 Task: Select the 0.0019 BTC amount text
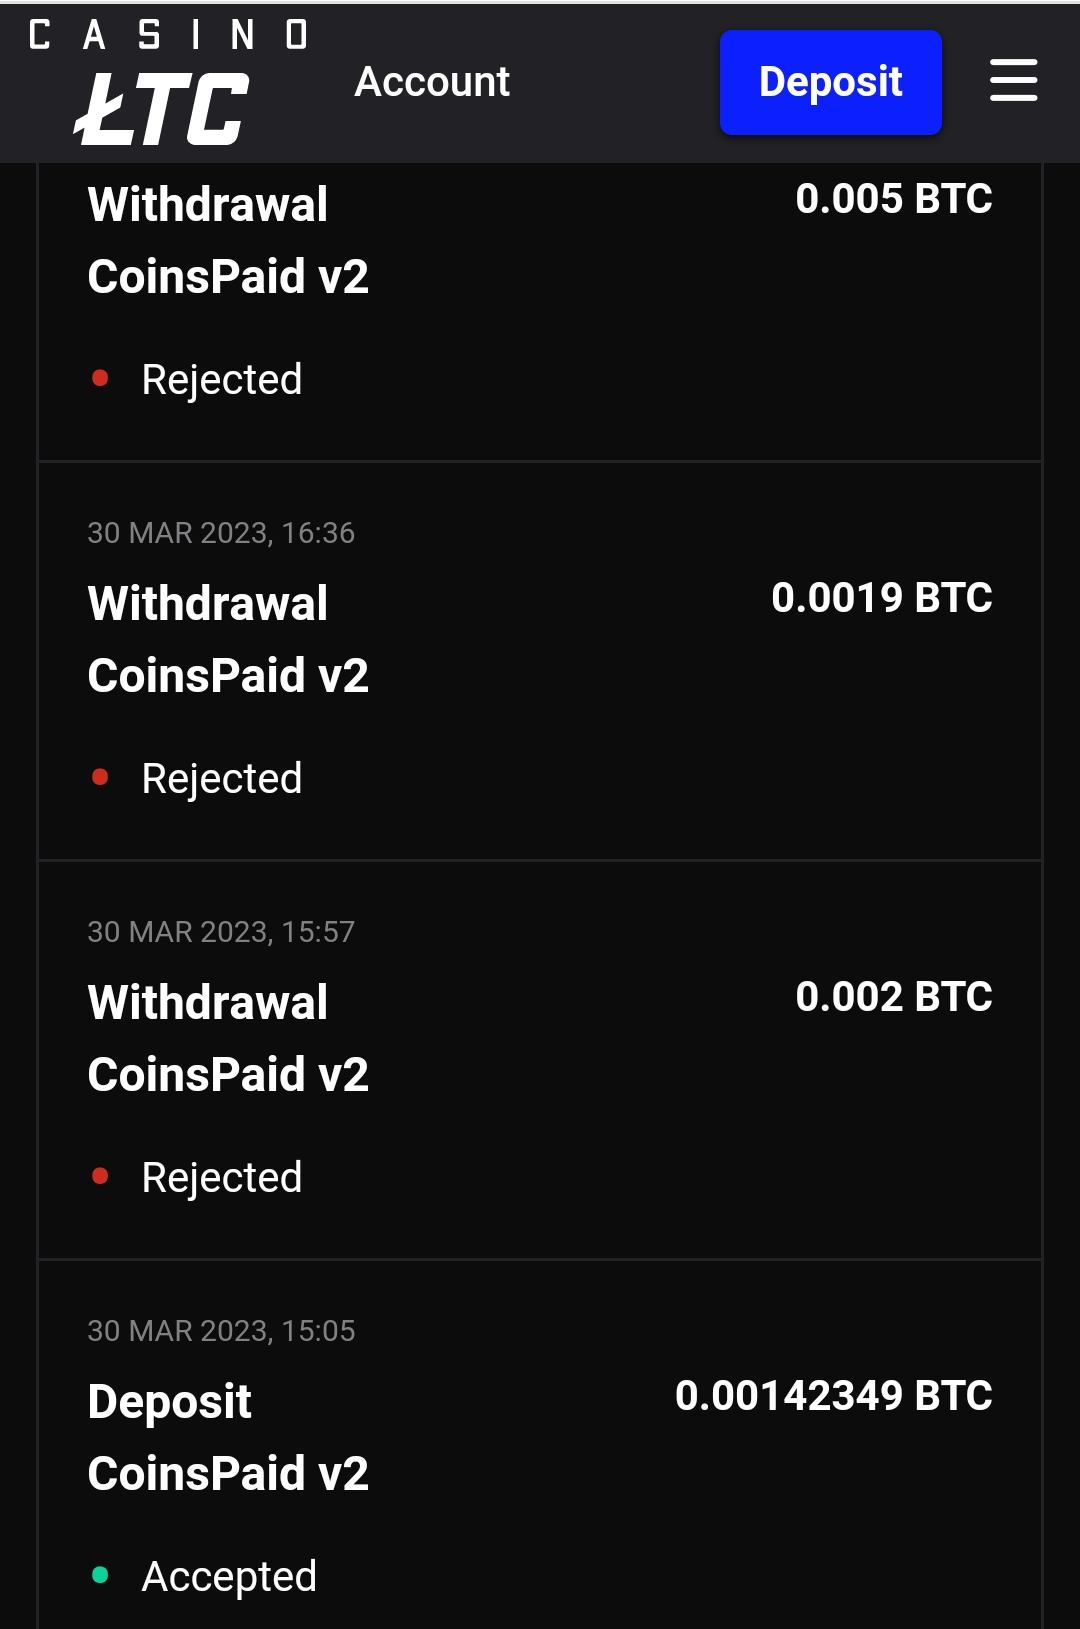point(881,598)
